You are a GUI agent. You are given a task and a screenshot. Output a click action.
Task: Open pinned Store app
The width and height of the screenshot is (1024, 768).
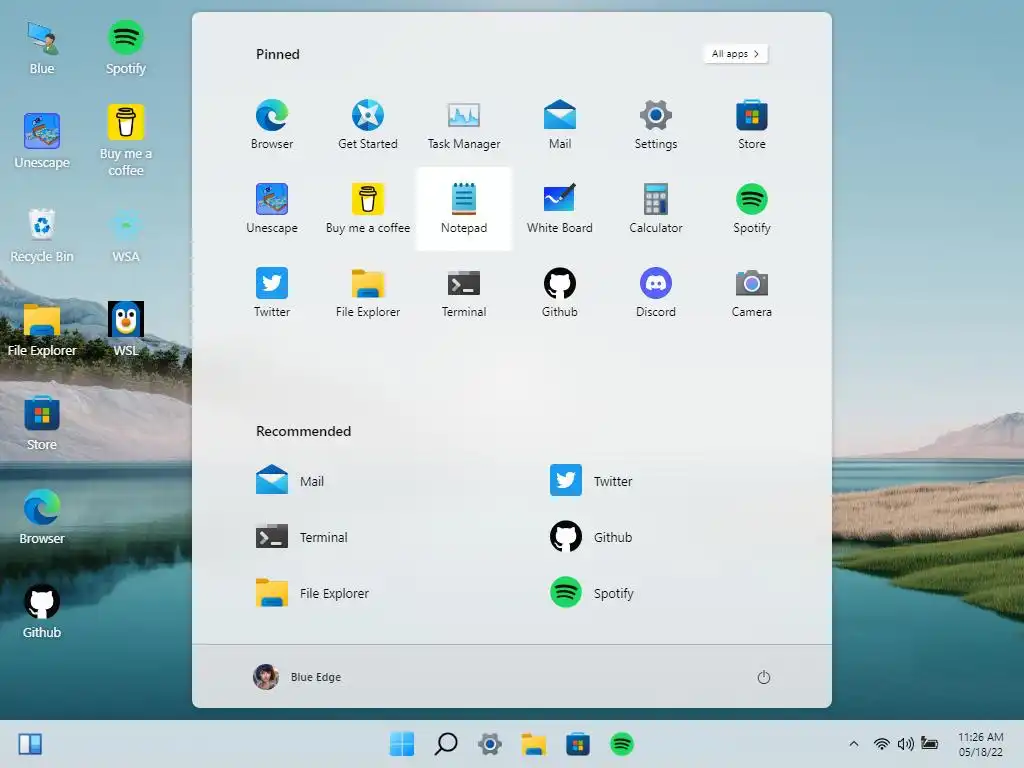pyautogui.click(x=752, y=125)
